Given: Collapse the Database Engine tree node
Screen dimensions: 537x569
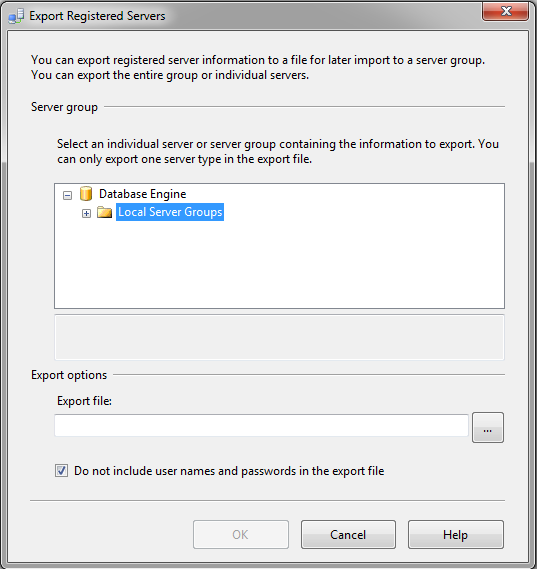Looking at the screenshot, I should 67,196.
